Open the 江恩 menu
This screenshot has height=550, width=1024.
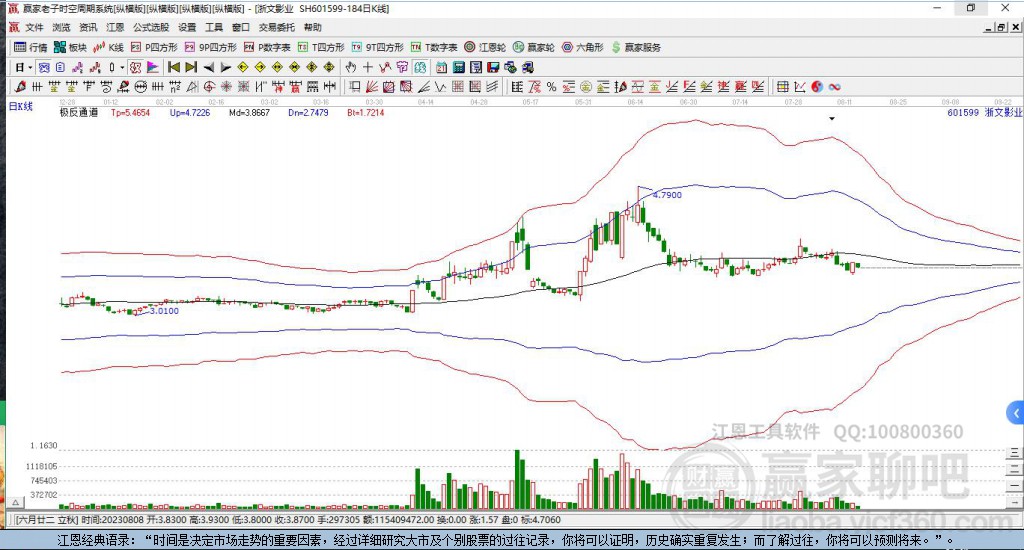tap(115, 27)
